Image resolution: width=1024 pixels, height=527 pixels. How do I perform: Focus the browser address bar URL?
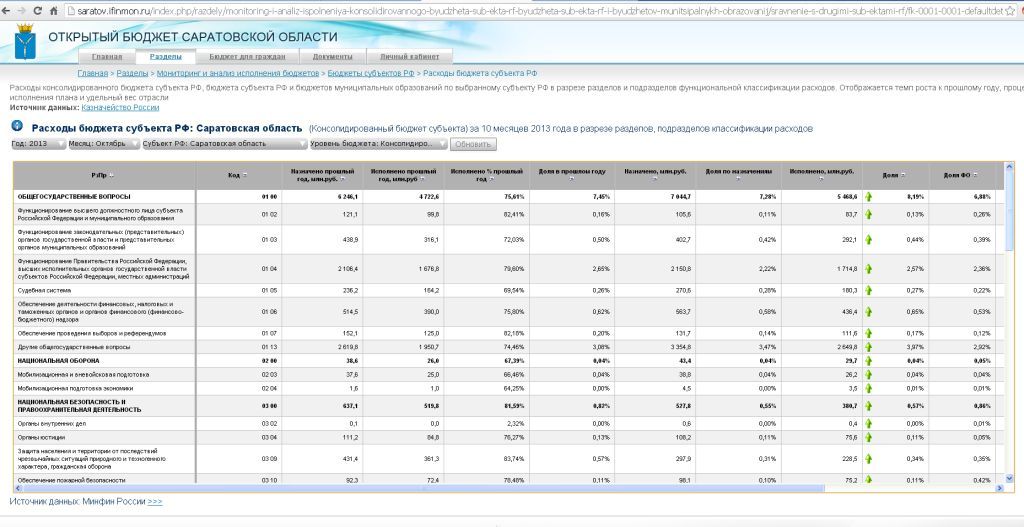point(536,11)
